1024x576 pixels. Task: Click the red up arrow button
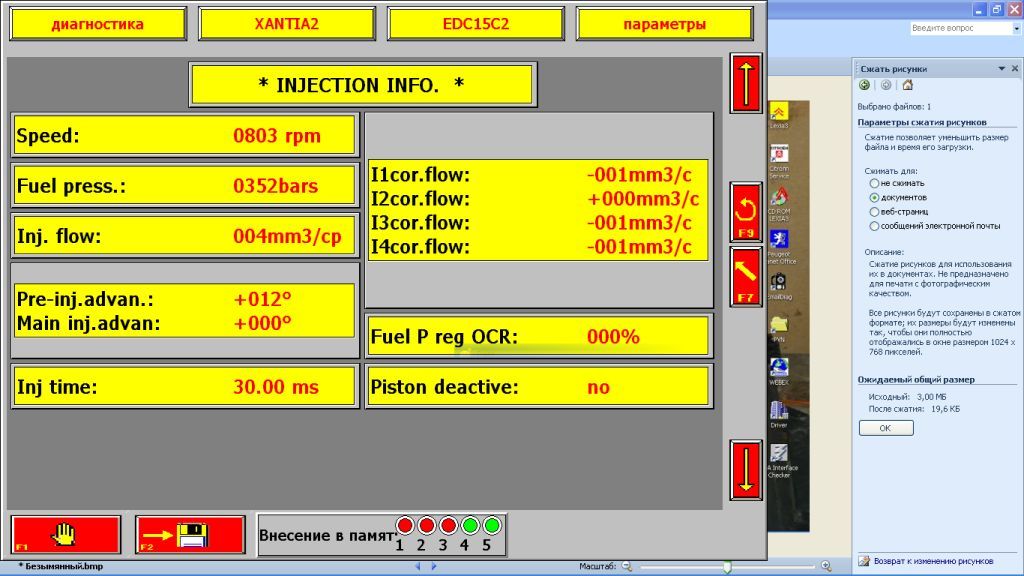point(746,83)
